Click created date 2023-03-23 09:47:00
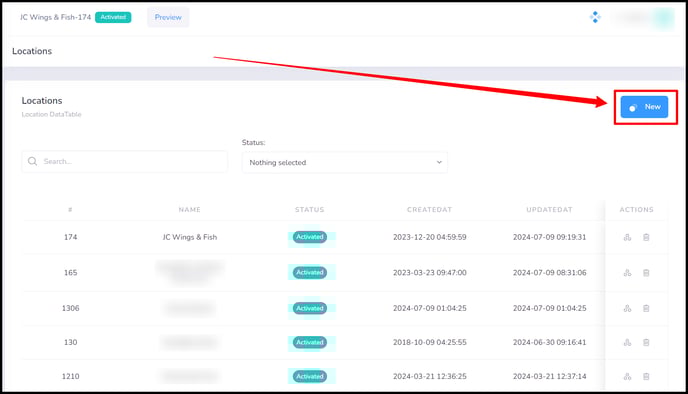The width and height of the screenshot is (688, 394). point(430,272)
